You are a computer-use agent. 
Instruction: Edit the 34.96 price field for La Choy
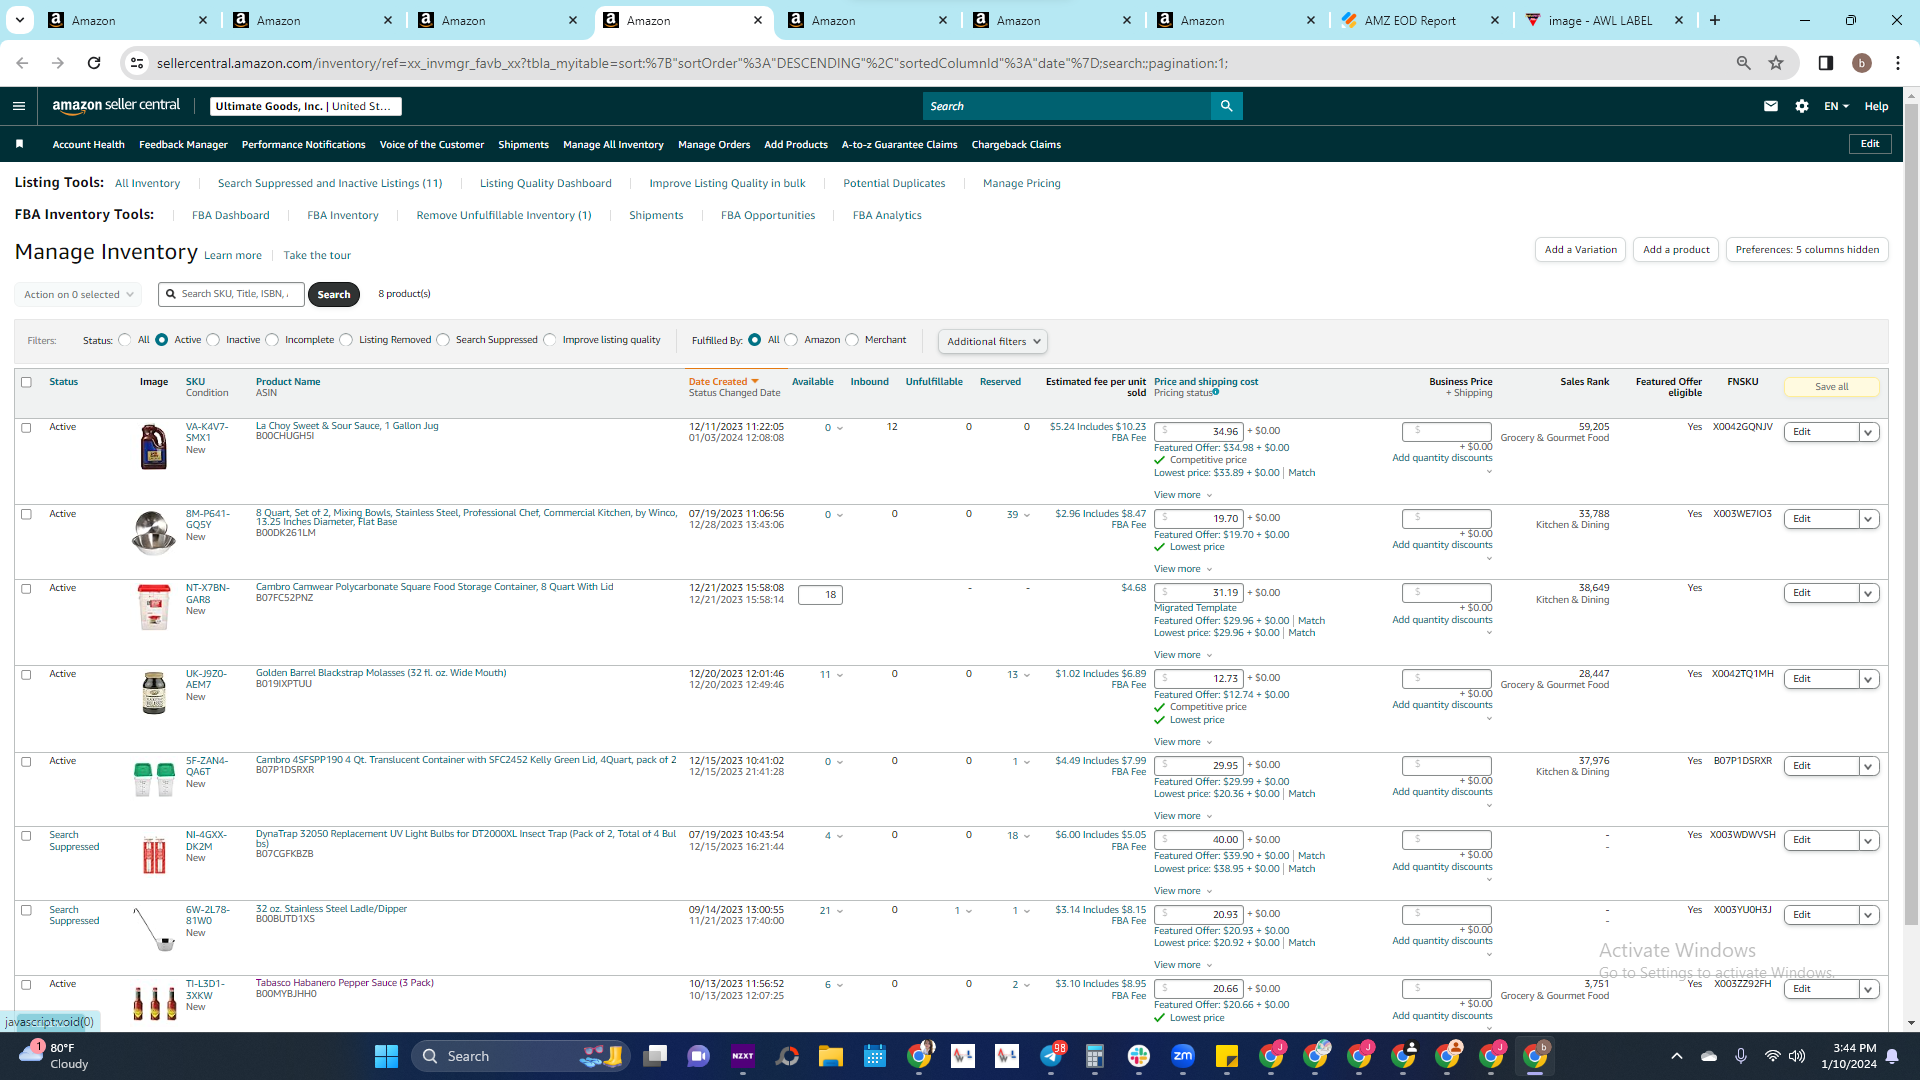coord(1198,432)
